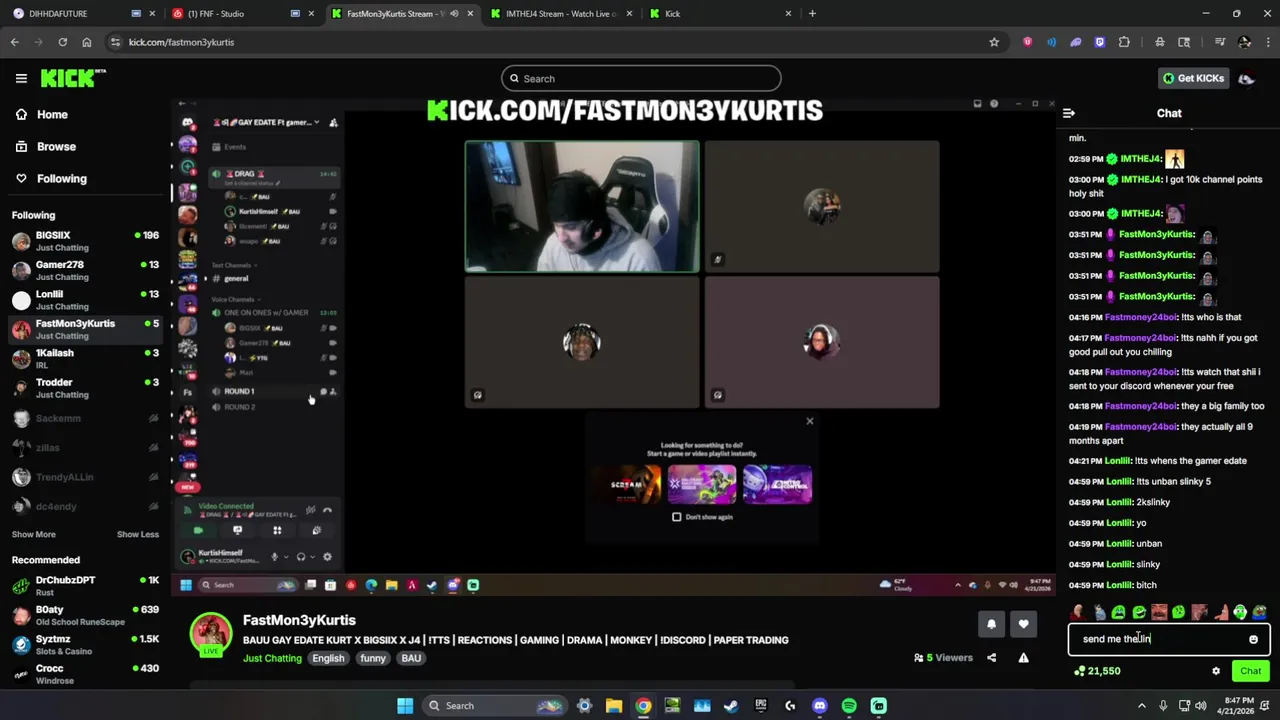Reload the page
Screen dimensions: 1280x720
(x=62, y=42)
